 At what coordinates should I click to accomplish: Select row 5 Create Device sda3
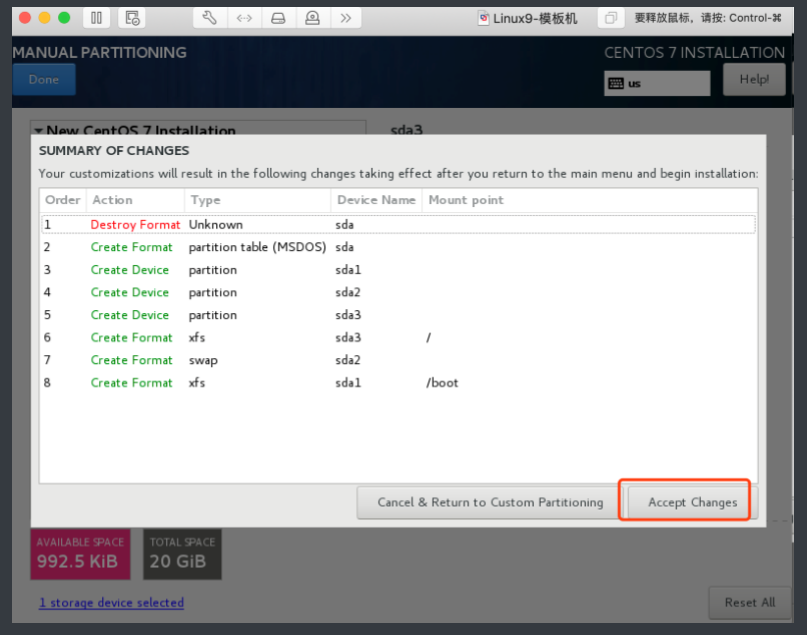398,315
